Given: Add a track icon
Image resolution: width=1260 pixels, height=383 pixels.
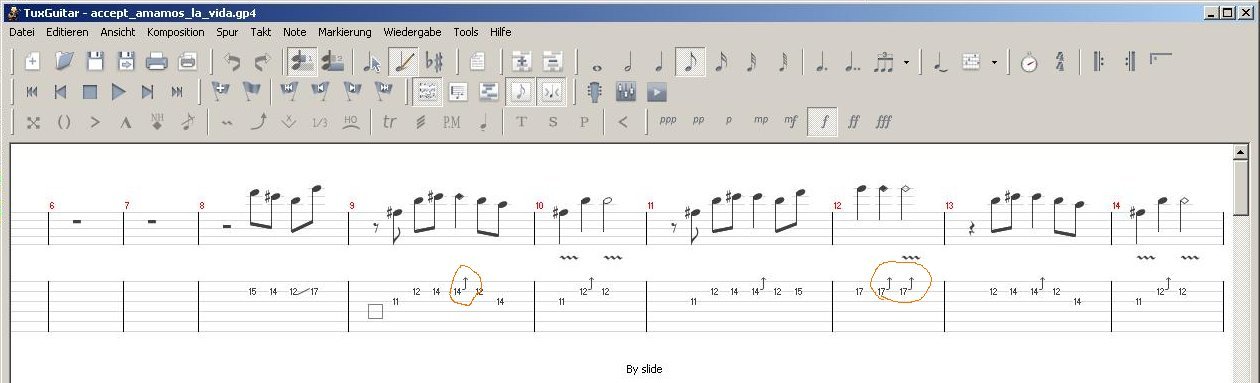Looking at the screenshot, I should [x=521, y=62].
